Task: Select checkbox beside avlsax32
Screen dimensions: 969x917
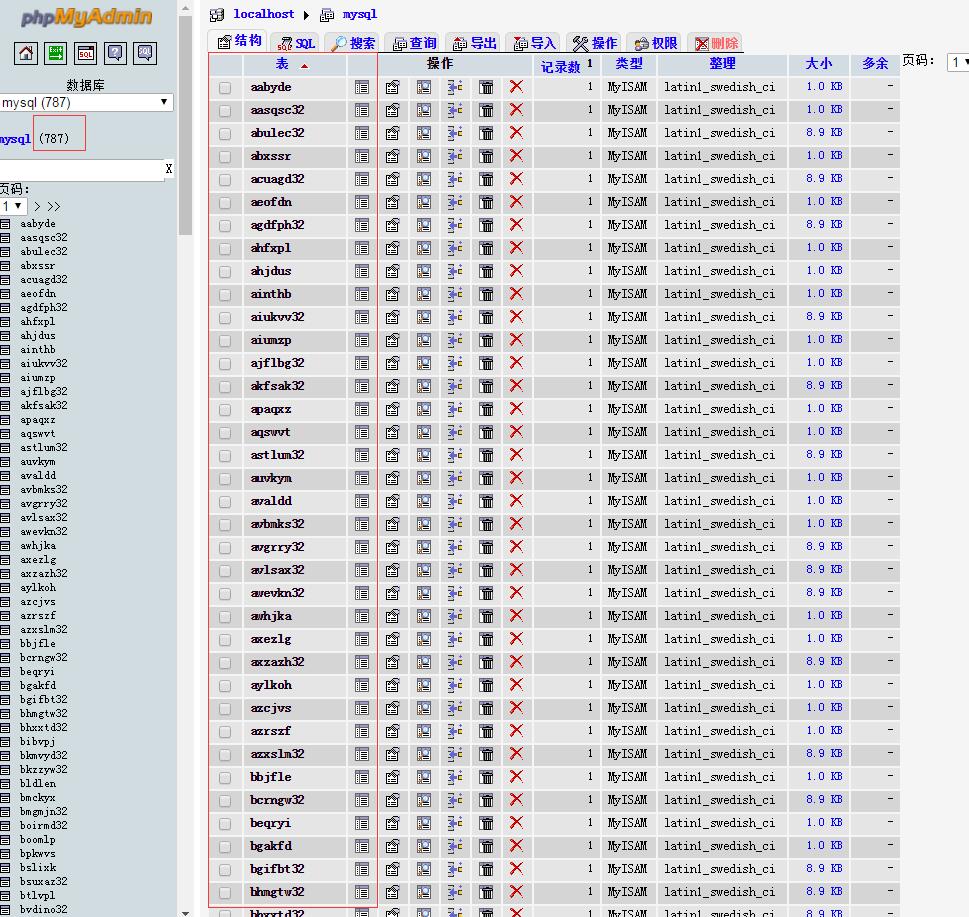Action: (x=225, y=570)
